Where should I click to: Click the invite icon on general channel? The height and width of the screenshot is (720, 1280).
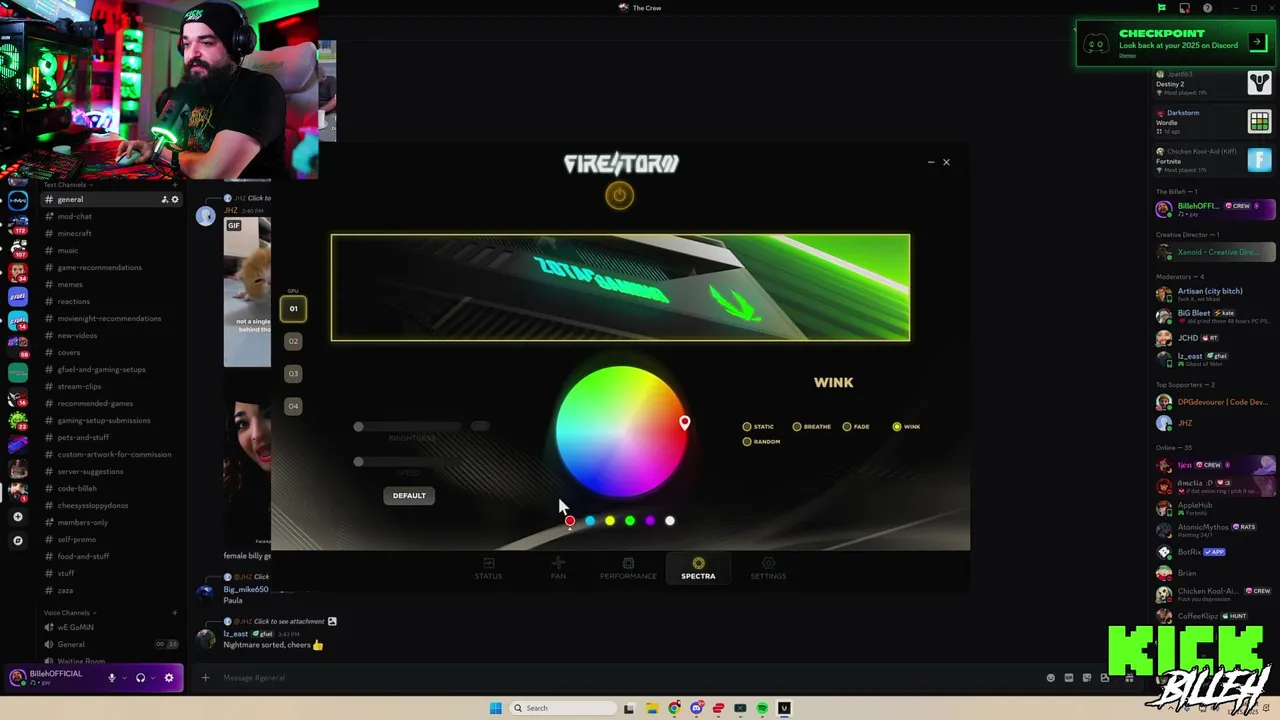click(x=165, y=200)
